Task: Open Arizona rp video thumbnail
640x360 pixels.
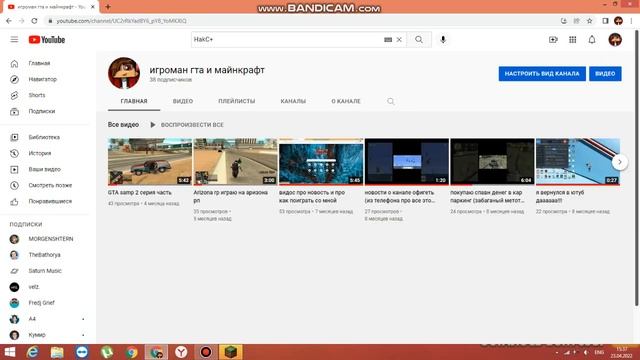Action: (236, 162)
